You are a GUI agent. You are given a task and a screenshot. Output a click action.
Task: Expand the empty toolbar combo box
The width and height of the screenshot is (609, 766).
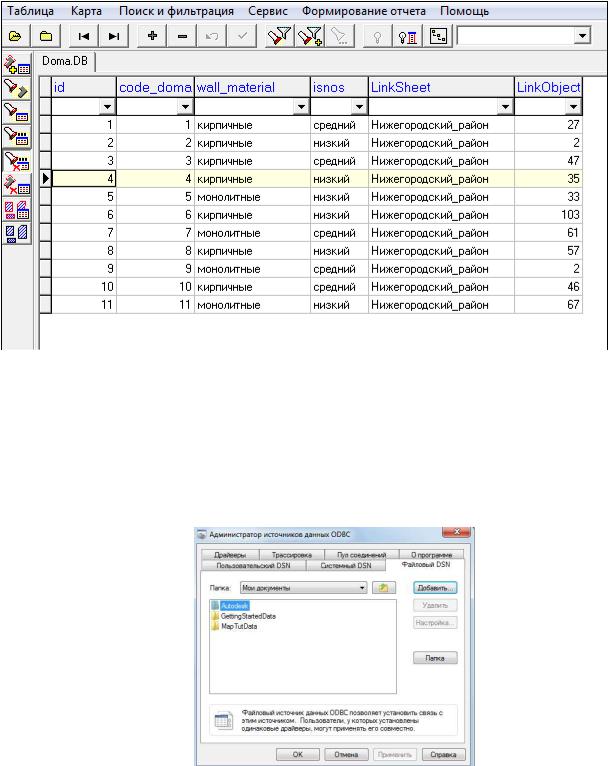coord(582,36)
